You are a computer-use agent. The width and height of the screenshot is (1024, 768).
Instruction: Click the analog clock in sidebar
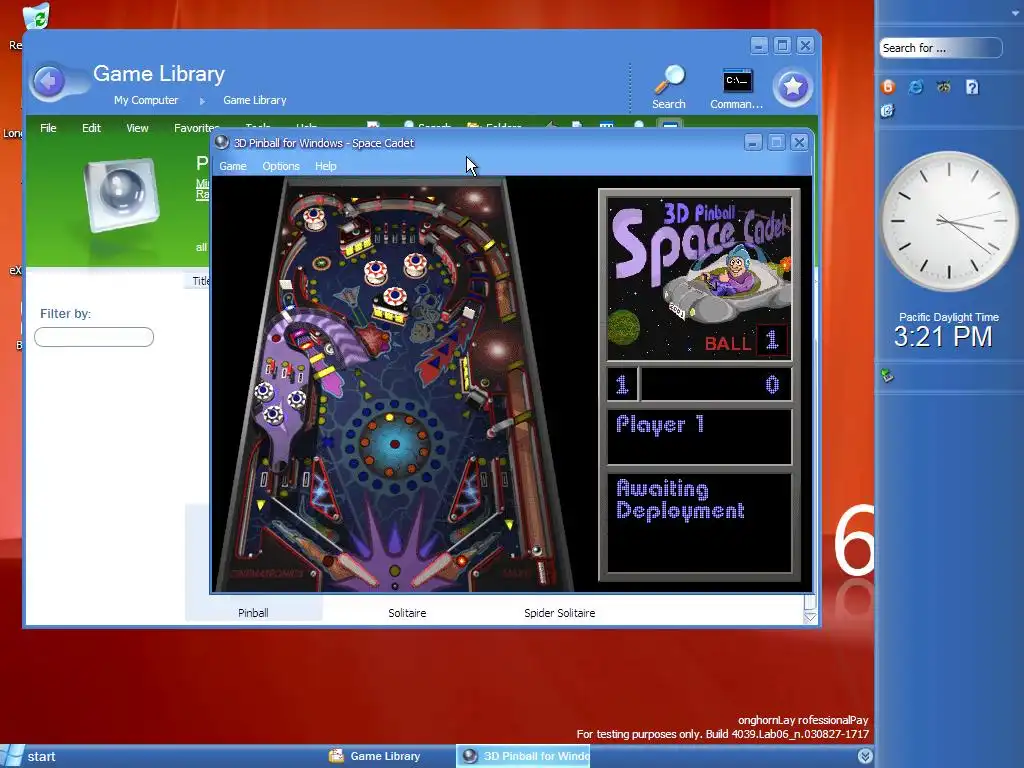(x=949, y=221)
